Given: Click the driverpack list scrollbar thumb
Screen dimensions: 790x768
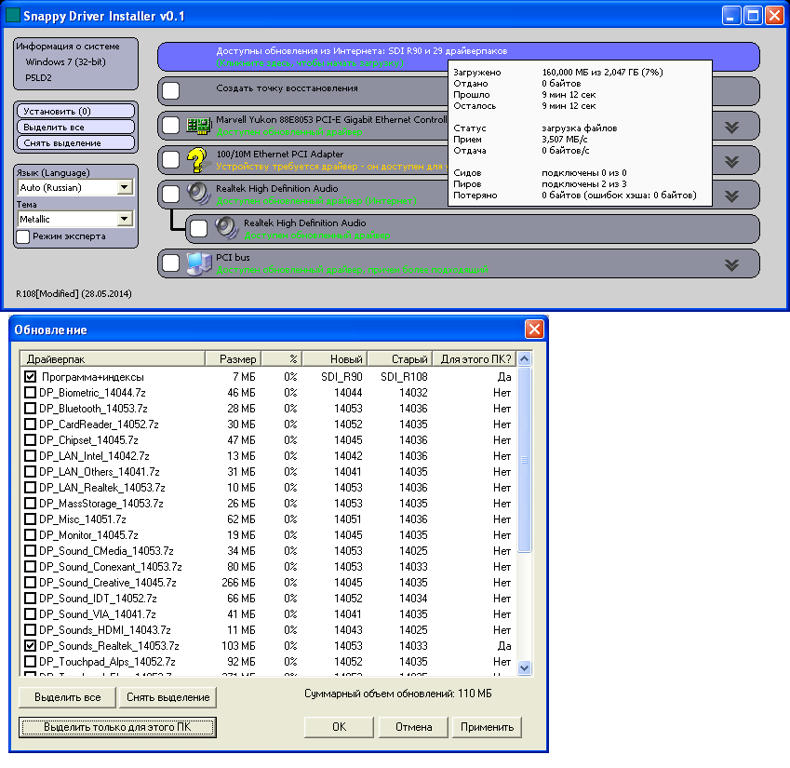Looking at the screenshot, I should coord(524,460).
